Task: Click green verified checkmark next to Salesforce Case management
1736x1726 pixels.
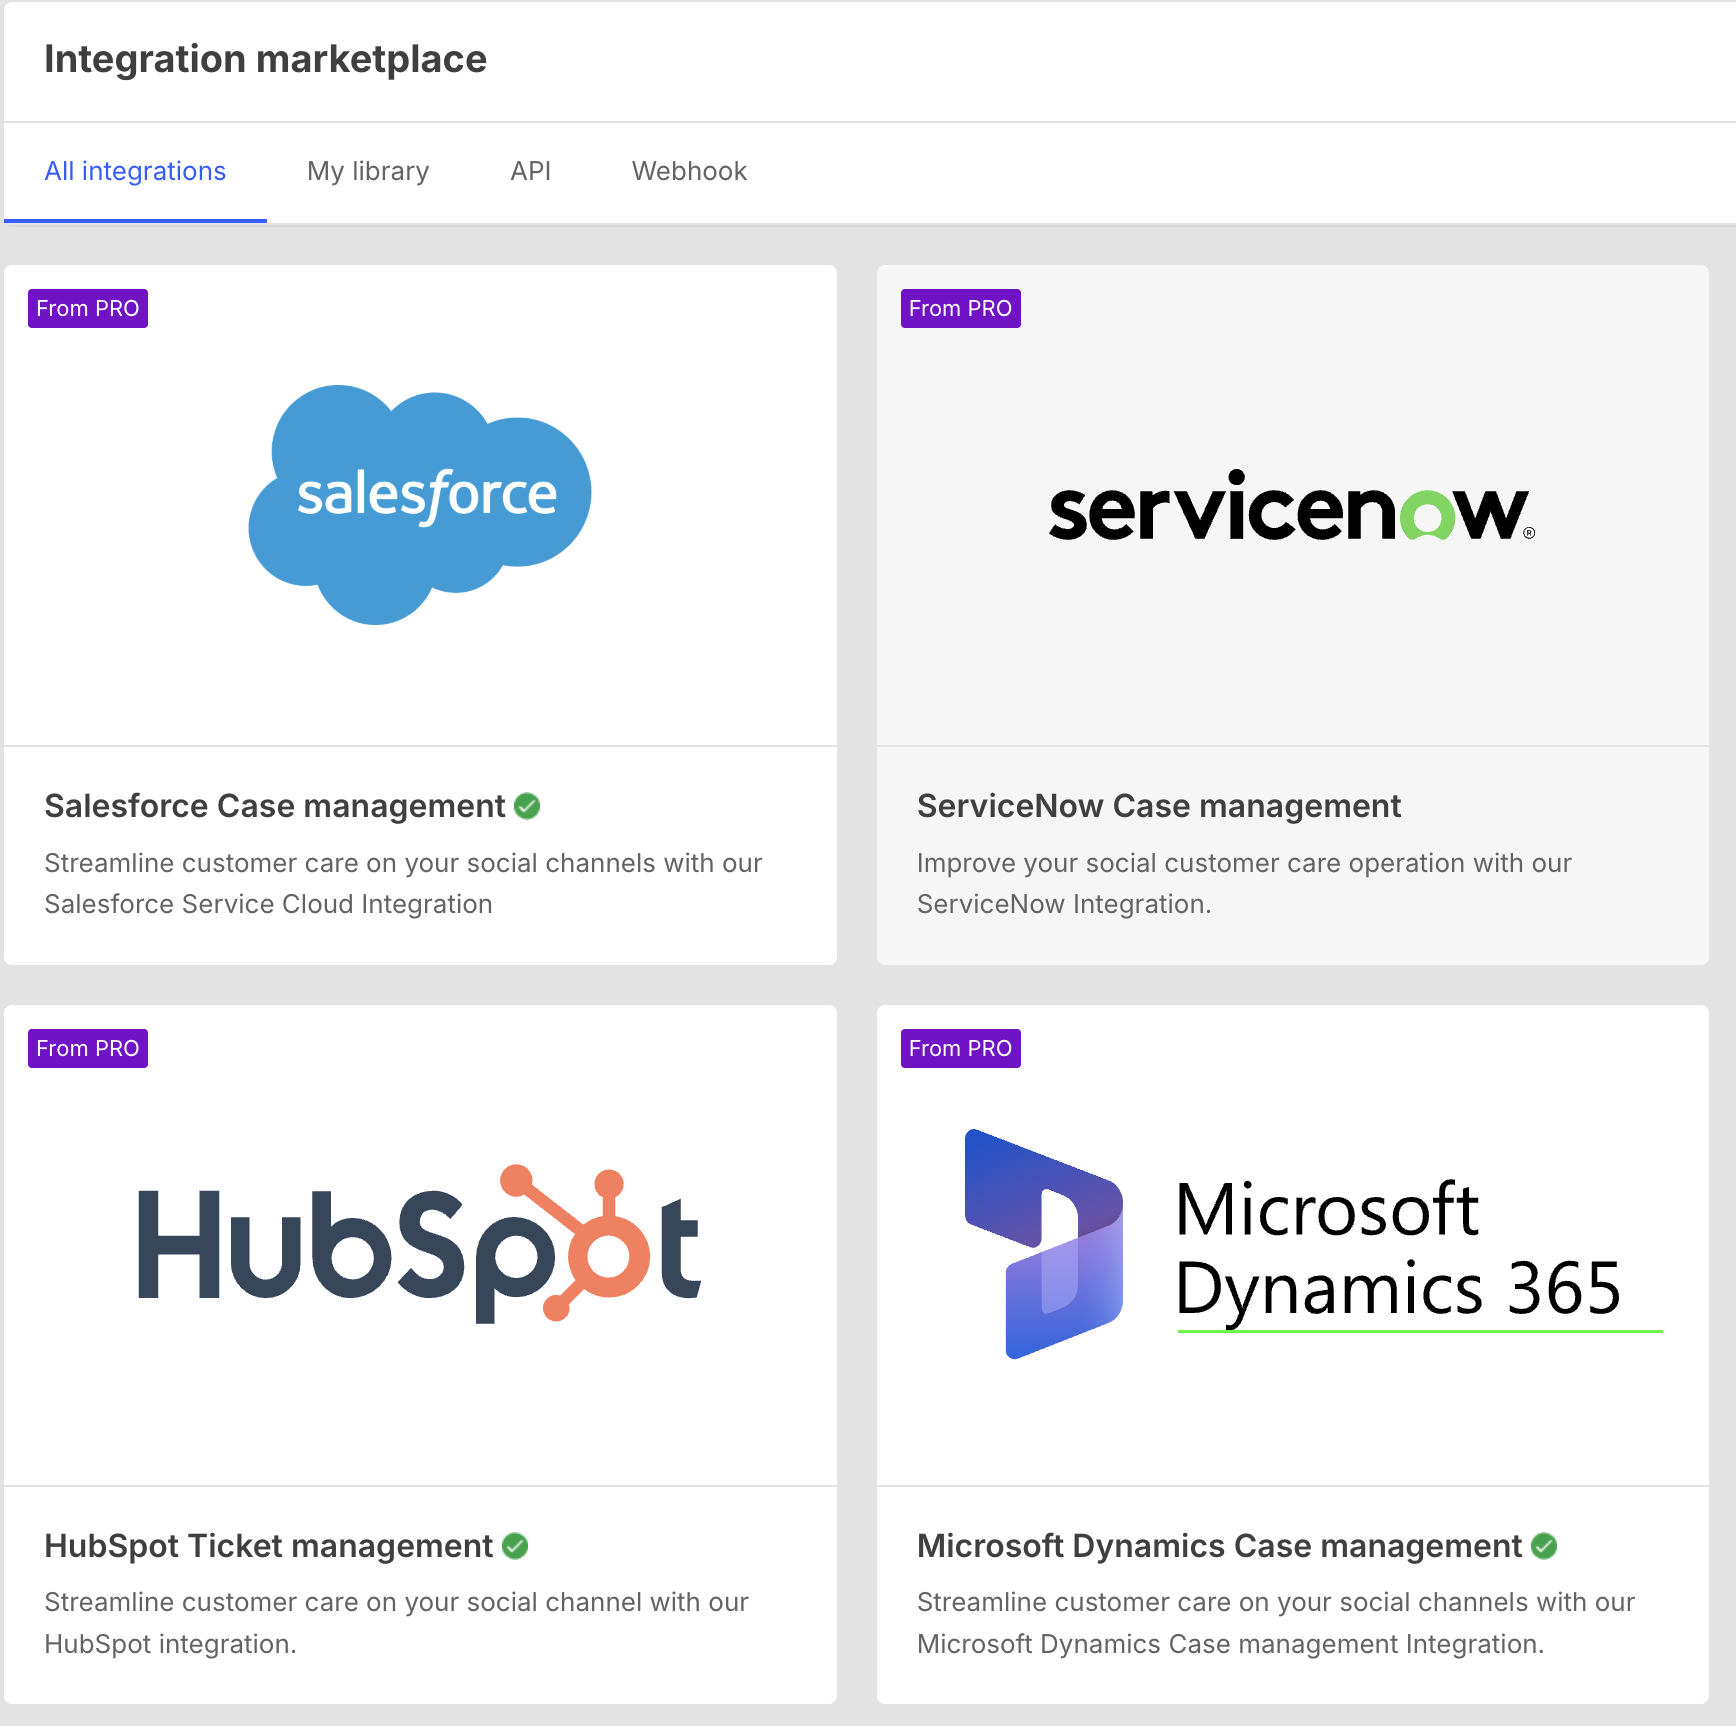Action: pyautogui.click(x=527, y=806)
